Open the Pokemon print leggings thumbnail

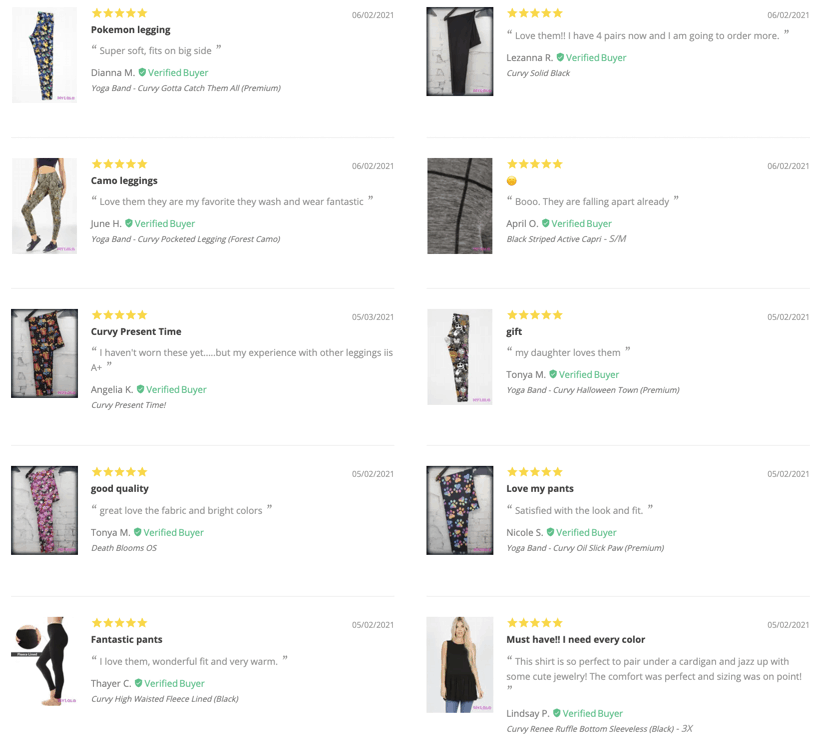(44, 55)
